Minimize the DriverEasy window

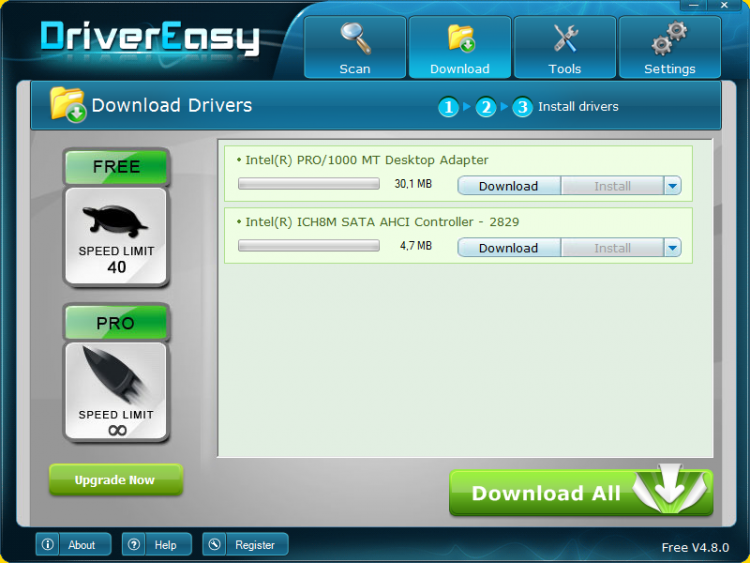tap(694, 5)
